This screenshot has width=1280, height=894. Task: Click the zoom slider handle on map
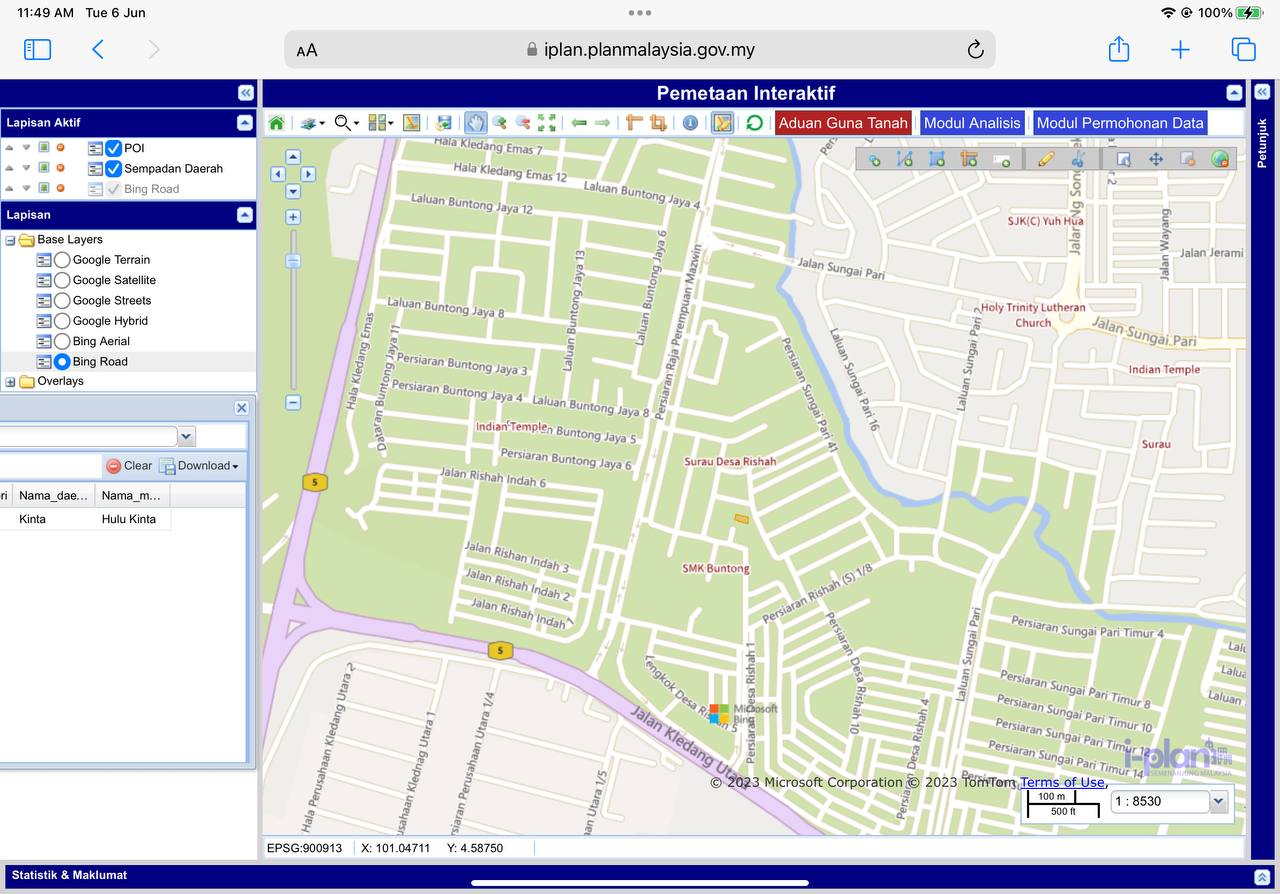[293, 261]
